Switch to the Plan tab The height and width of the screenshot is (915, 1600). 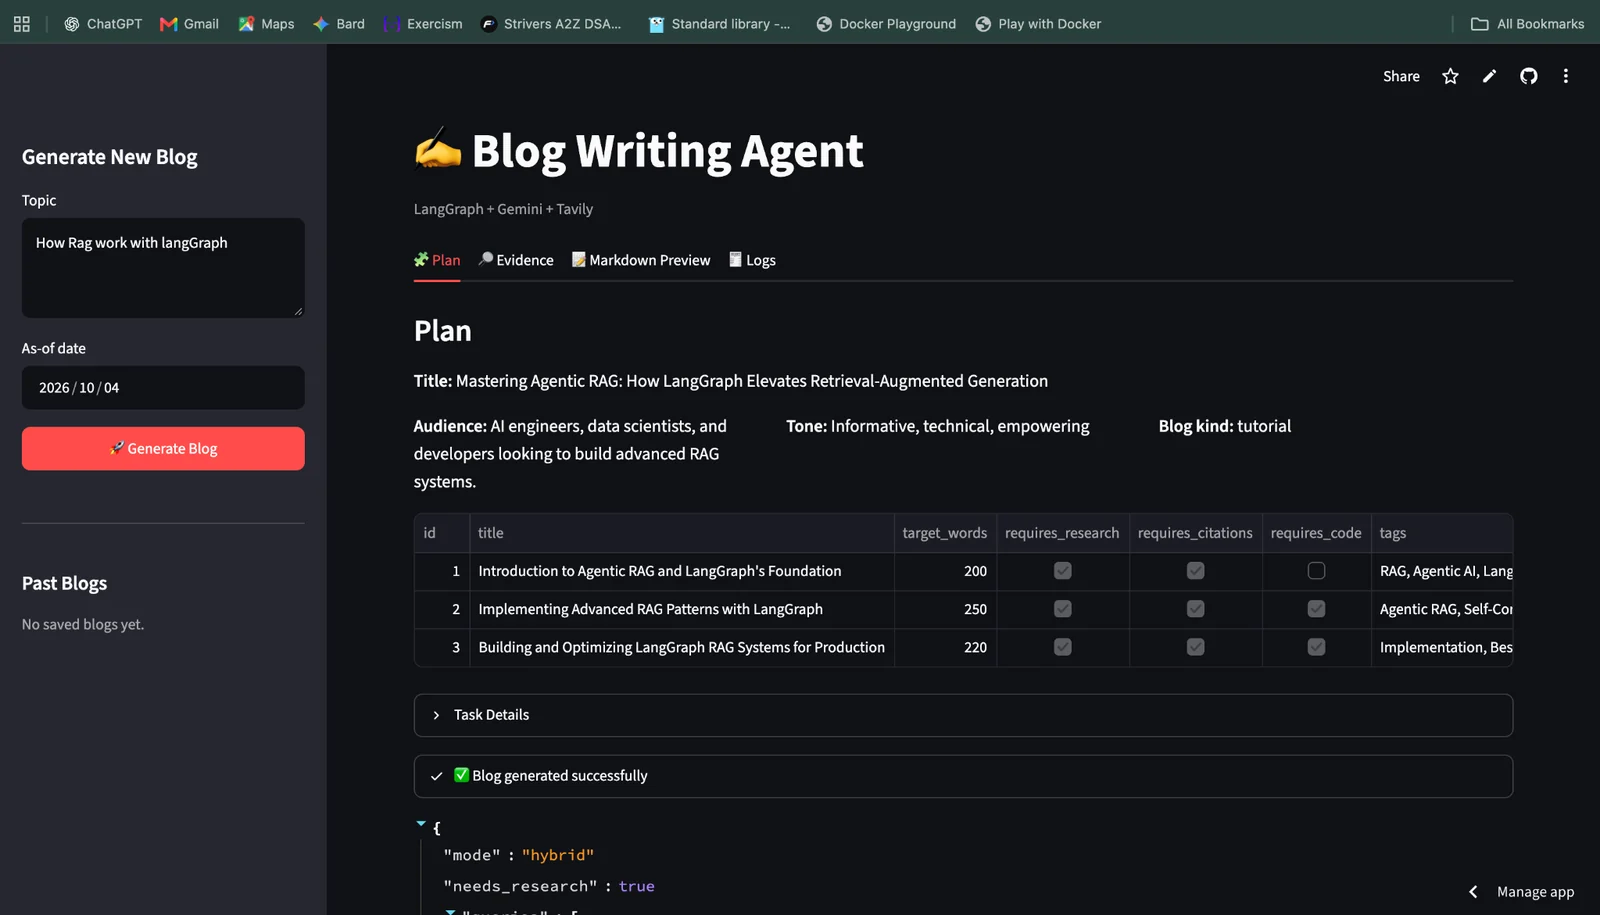437,260
